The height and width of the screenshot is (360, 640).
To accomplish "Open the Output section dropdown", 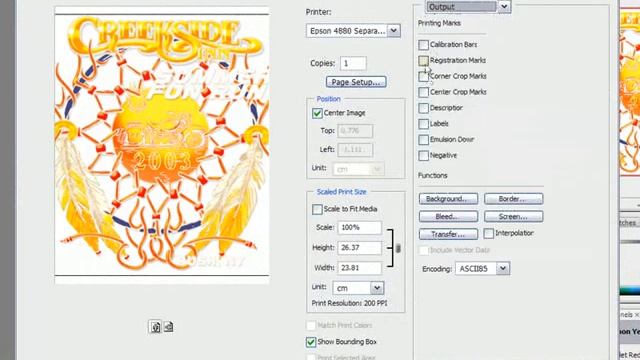I will tap(468, 7).
